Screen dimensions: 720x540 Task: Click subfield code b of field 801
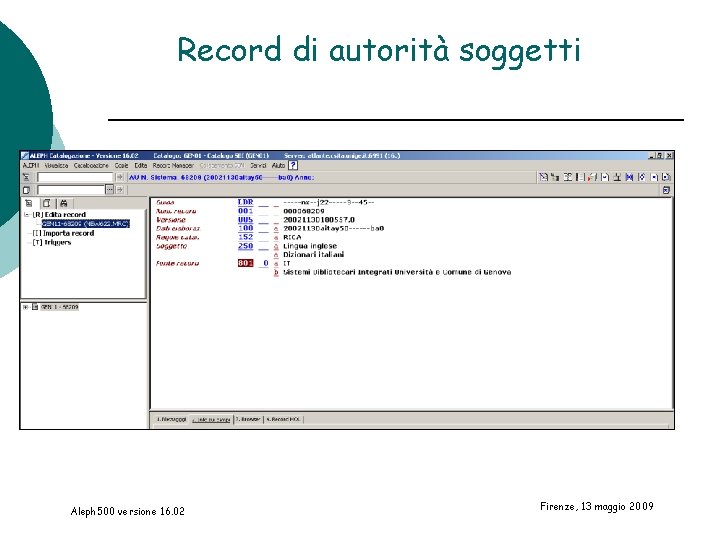(x=276, y=272)
